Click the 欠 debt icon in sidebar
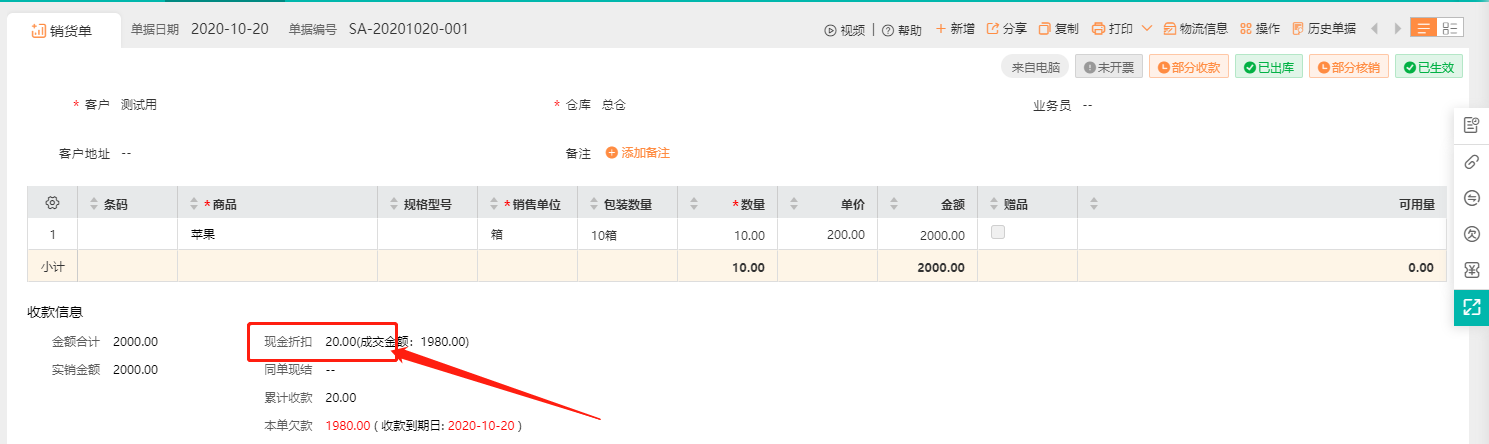1489x444 pixels. tap(1471, 234)
